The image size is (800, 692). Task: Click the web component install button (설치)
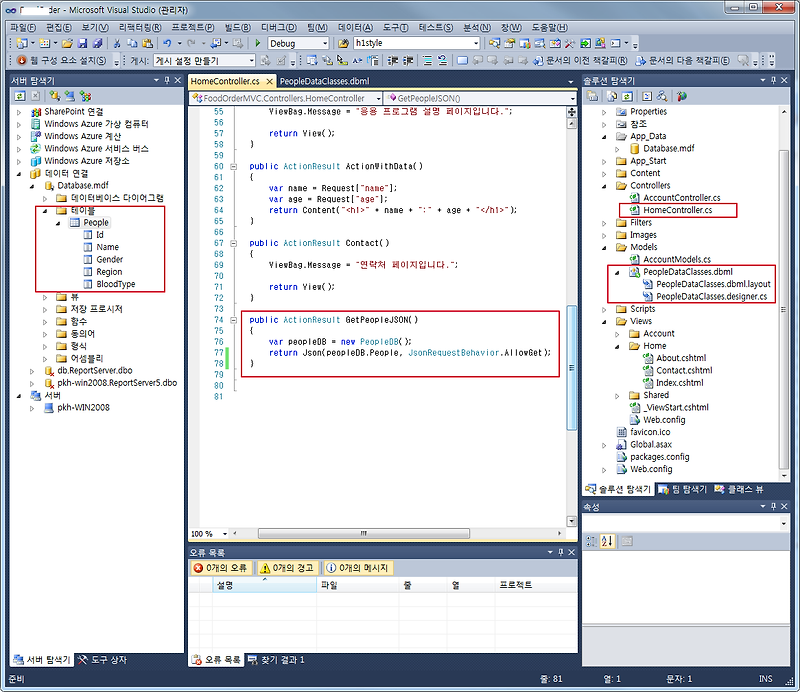point(62,61)
